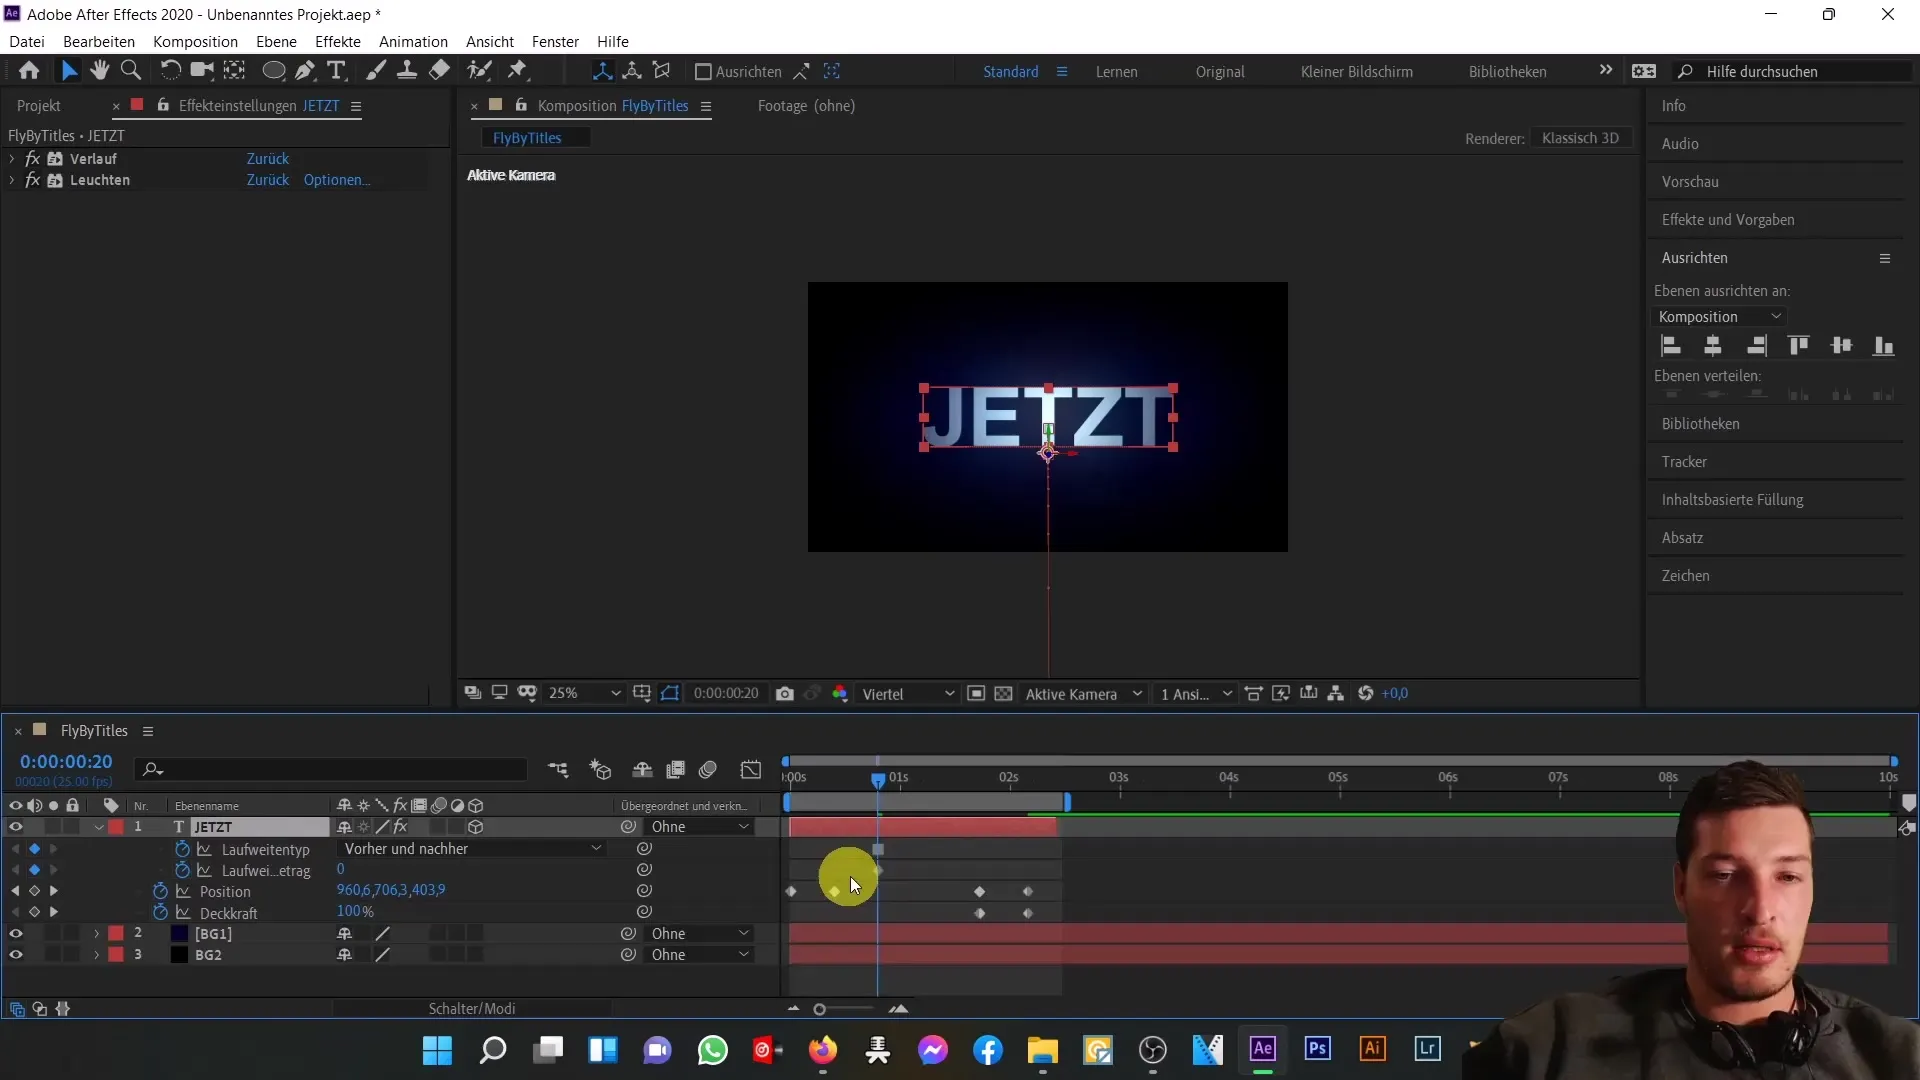
Task: Select the Ellipse shape tool
Action: coord(273,70)
